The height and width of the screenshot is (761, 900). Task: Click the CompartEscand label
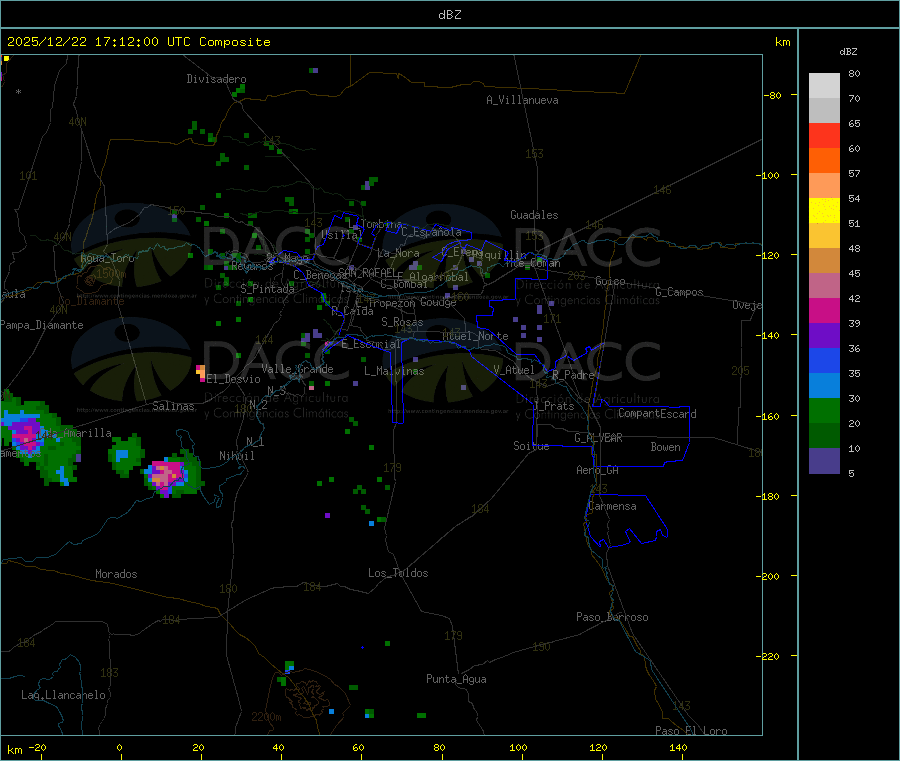[x=658, y=414]
